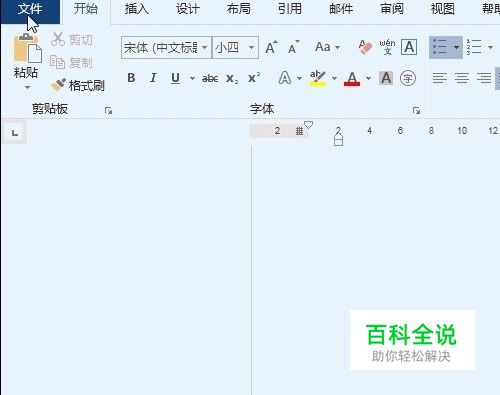Open the 审阅 (Review) tab
This screenshot has width=500, height=395.
392,9
